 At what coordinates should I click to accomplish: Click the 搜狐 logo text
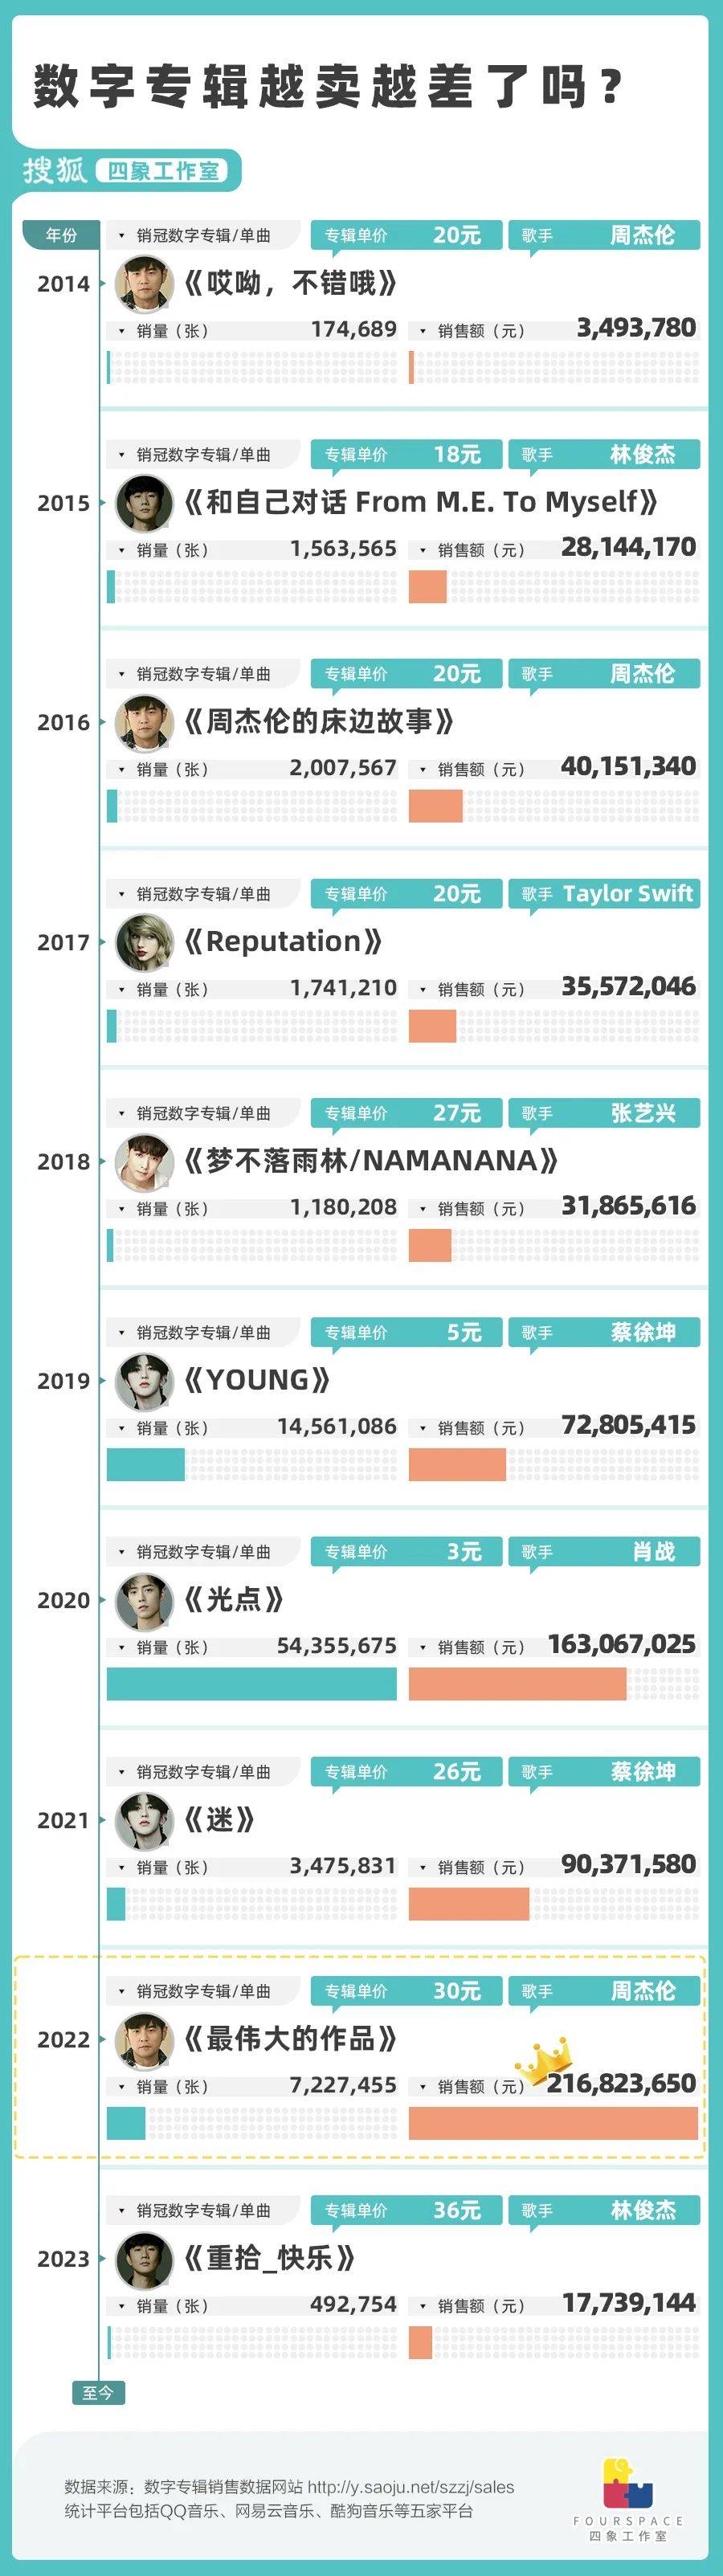tap(55, 170)
